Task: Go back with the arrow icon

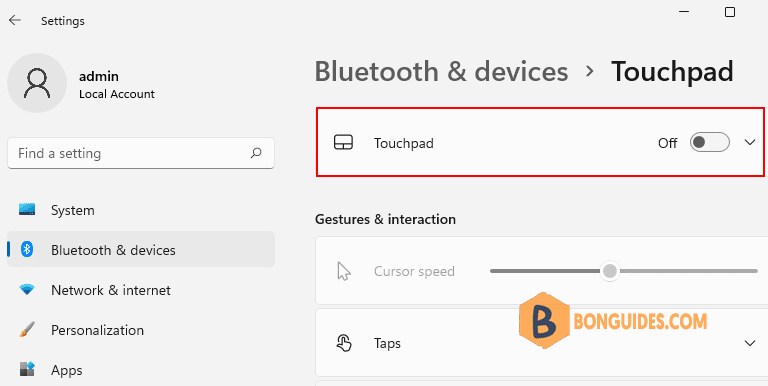Action: [15, 20]
